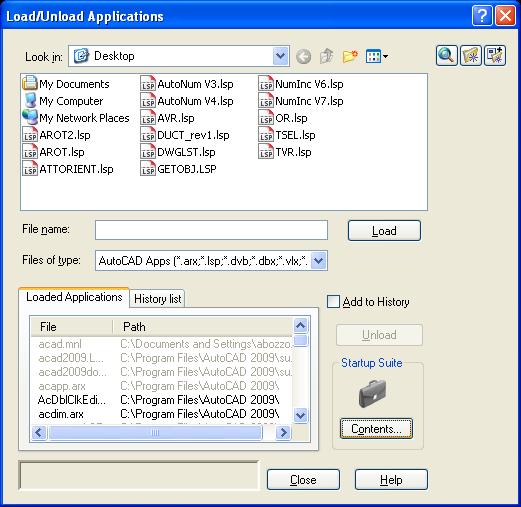Select the acdim.arx row

162,414
